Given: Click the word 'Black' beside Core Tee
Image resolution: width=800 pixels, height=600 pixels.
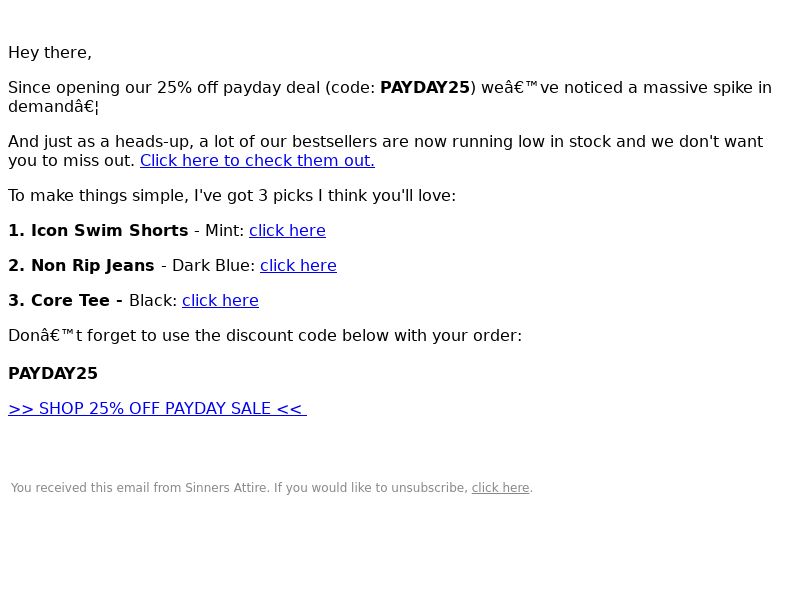Looking at the screenshot, I should click(151, 301).
